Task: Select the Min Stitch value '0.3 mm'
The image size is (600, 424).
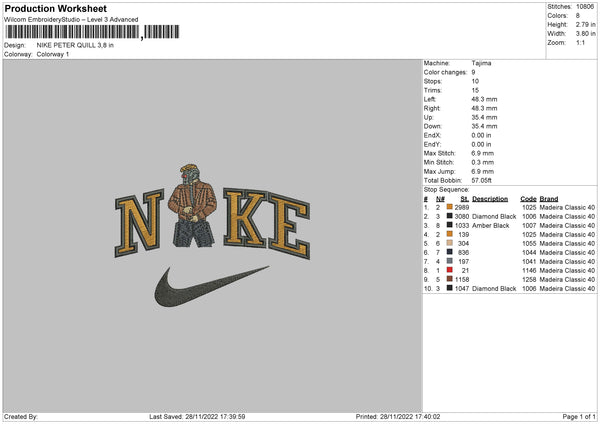Action: click(x=483, y=162)
